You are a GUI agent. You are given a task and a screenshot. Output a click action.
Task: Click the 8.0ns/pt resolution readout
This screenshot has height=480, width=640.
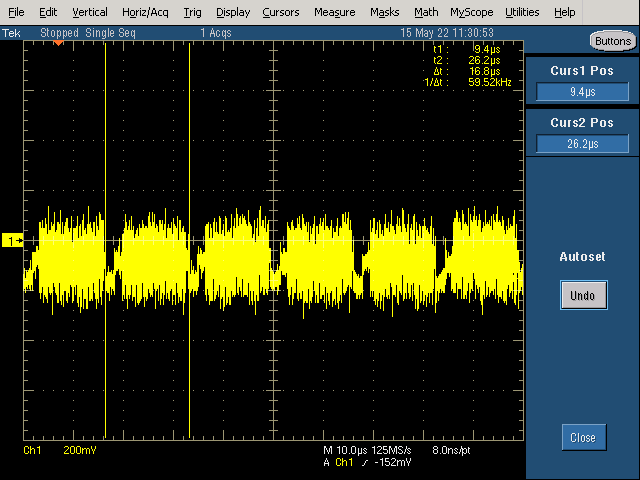(451, 450)
